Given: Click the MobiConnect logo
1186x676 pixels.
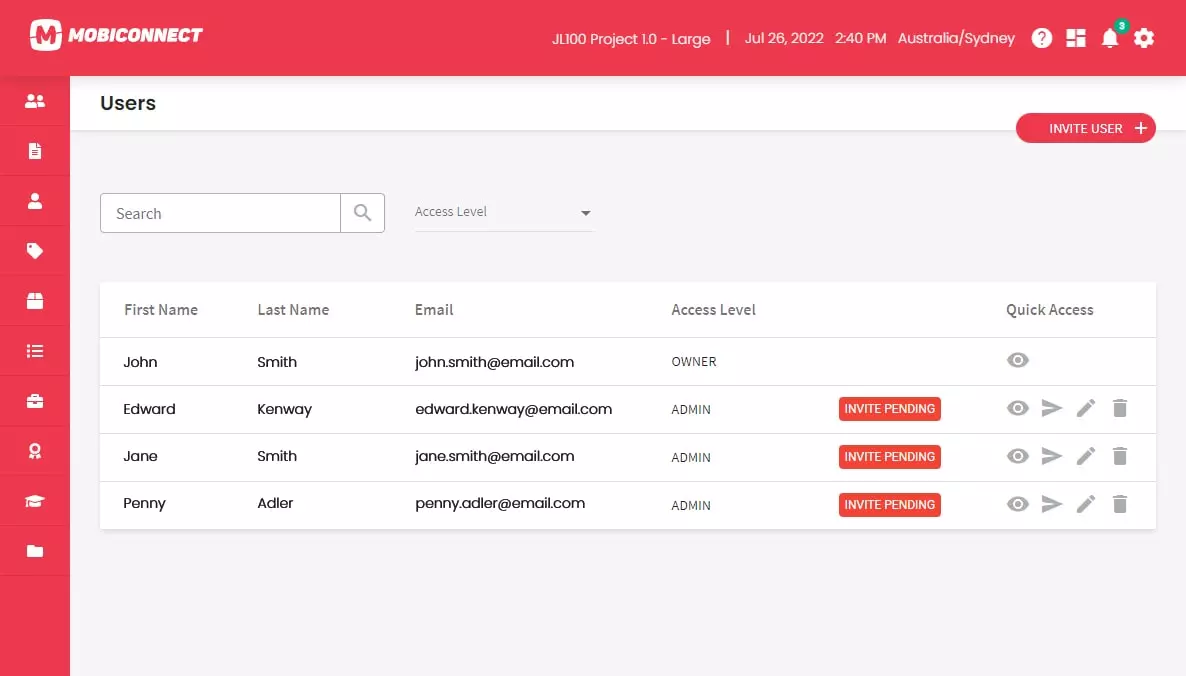Looking at the screenshot, I should click(x=116, y=35).
